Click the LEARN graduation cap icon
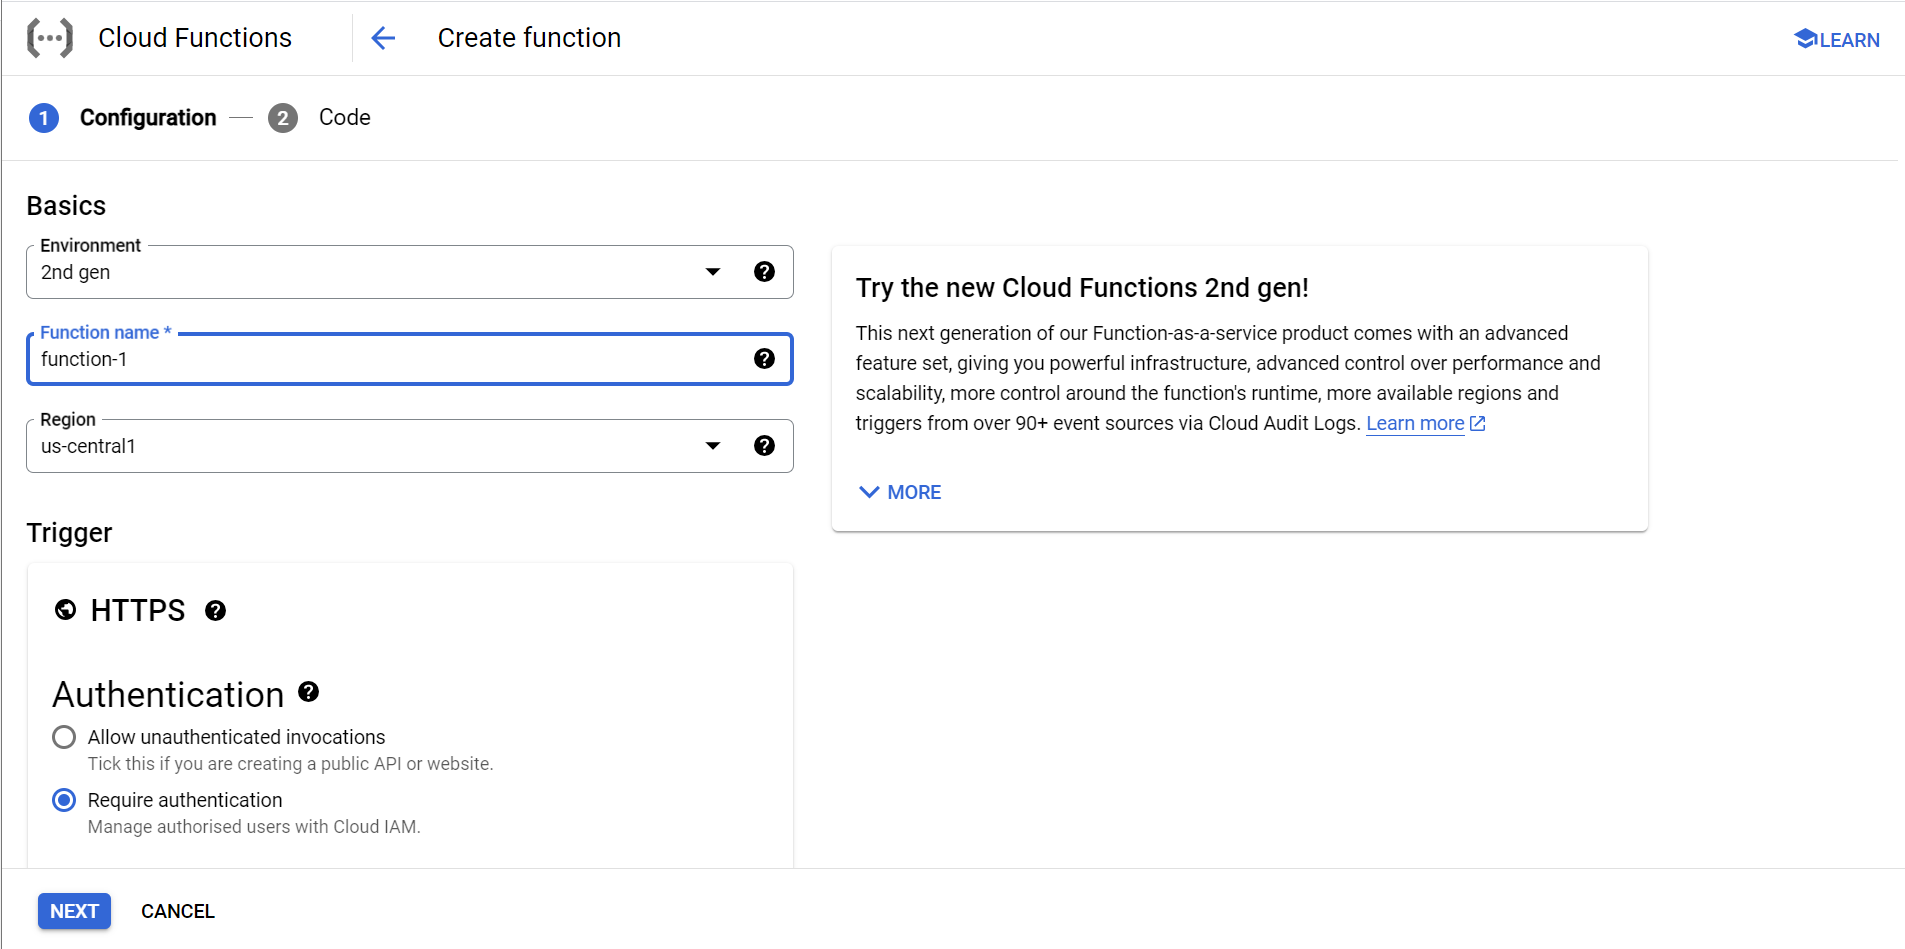Viewport: 1905px width, 949px height. click(x=1805, y=39)
